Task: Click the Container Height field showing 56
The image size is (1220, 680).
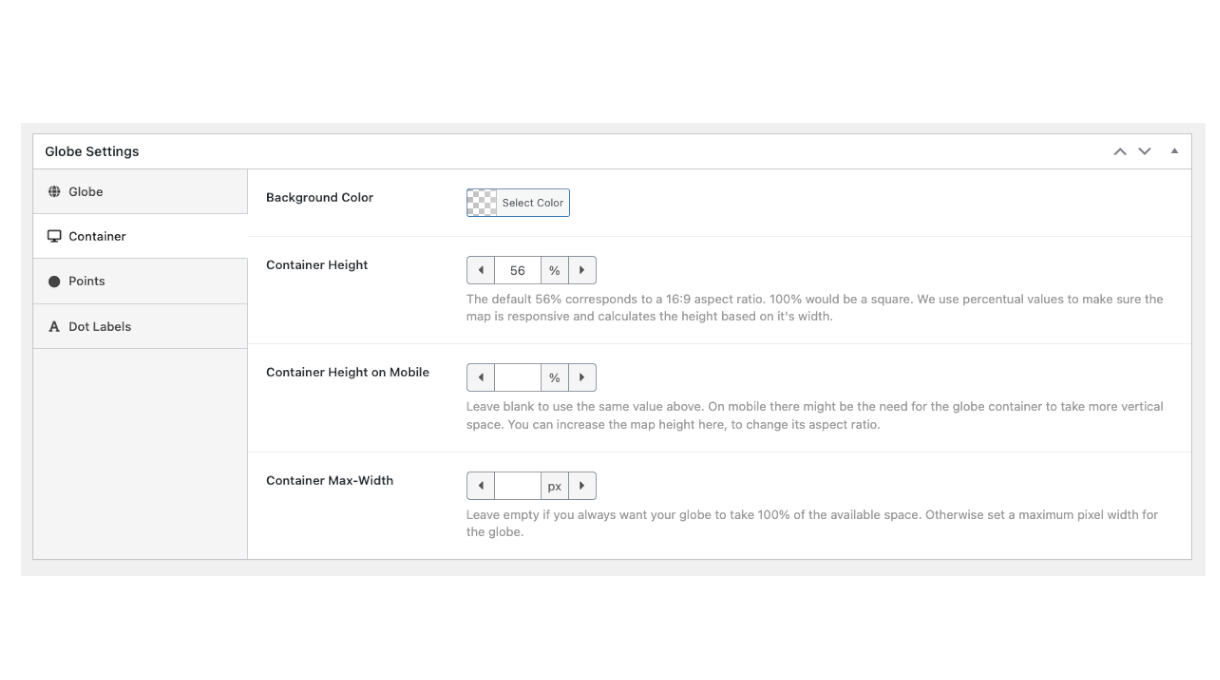Action: coord(518,270)
